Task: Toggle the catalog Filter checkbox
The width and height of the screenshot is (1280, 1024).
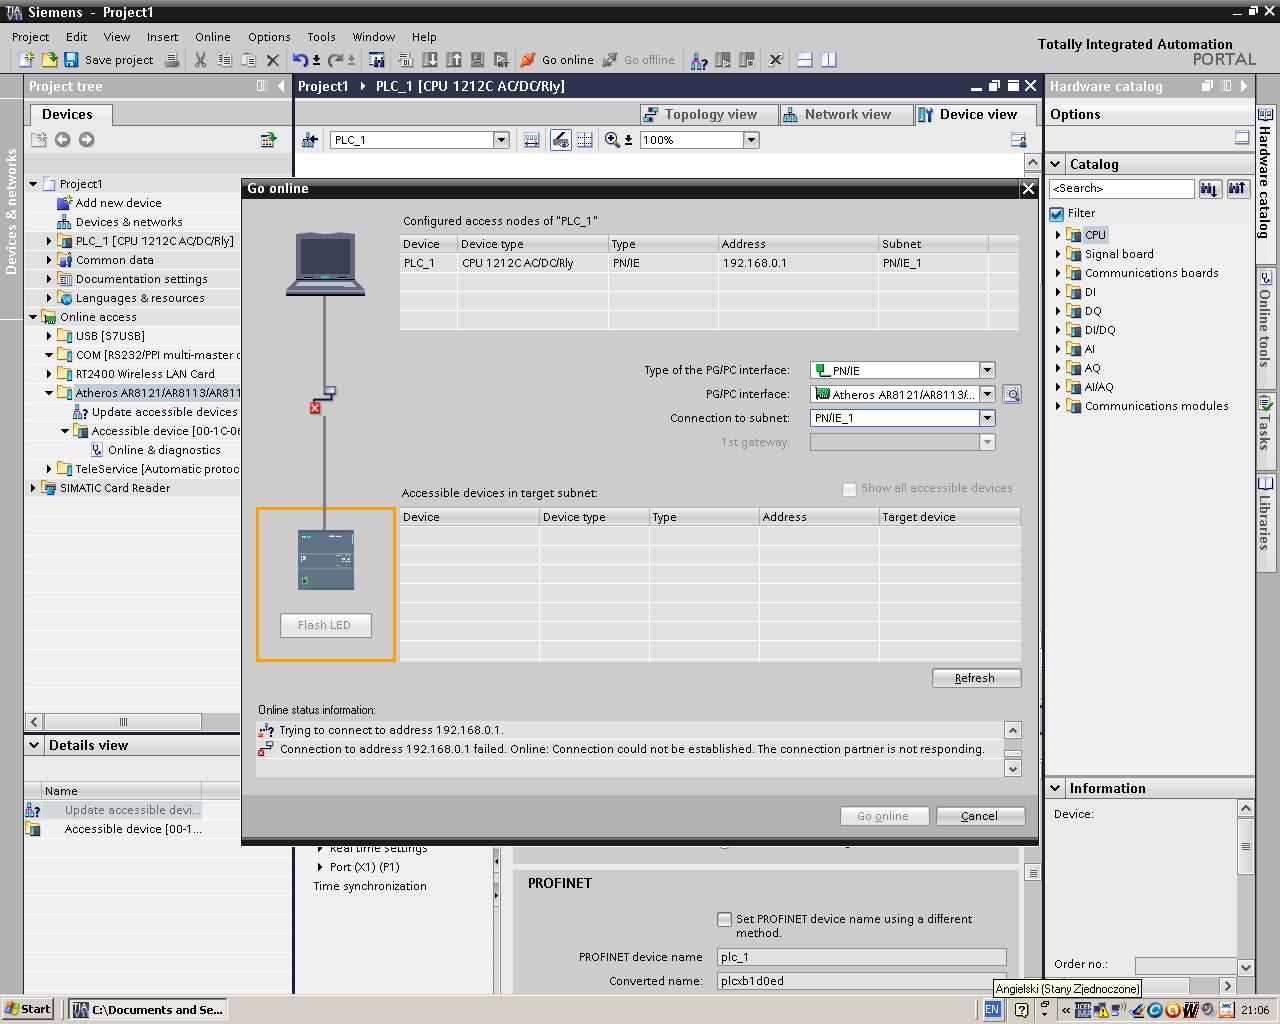Action: (1056, 214)
